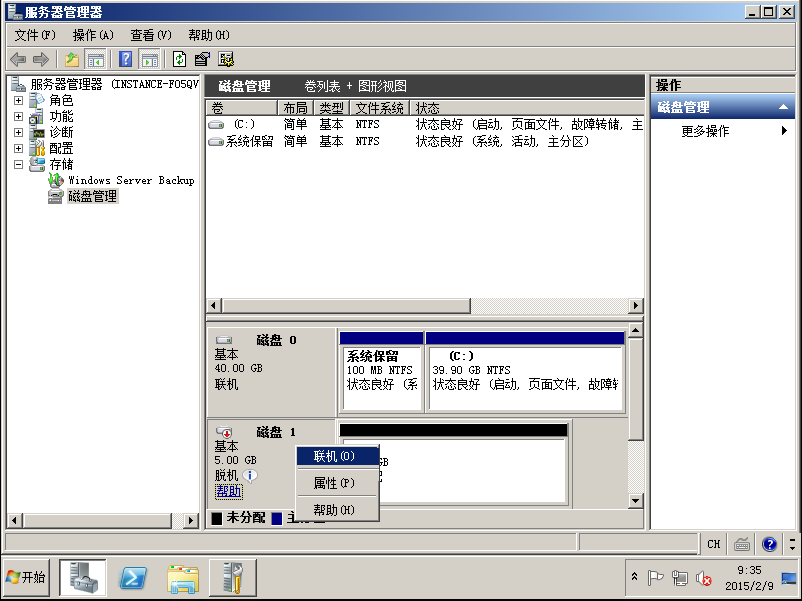The height and width of the screenshot is (601, 802).
Task: Open the 操作 menu in the menu bar
Action: pyautogui.click(x=93, y=35)
